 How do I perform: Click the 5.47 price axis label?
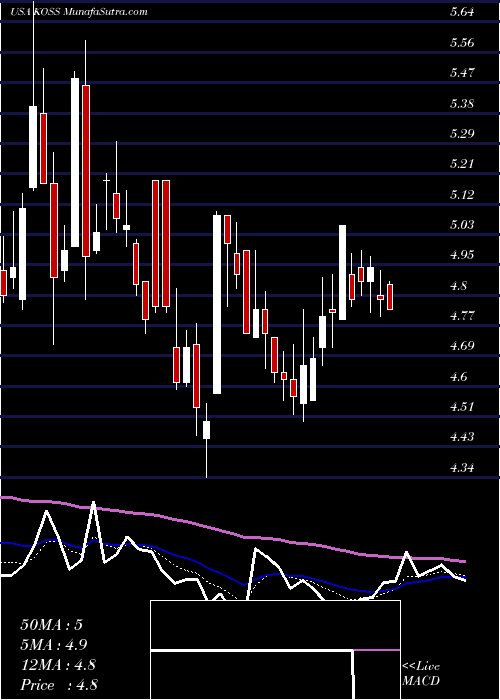click(x=462, y=73)
